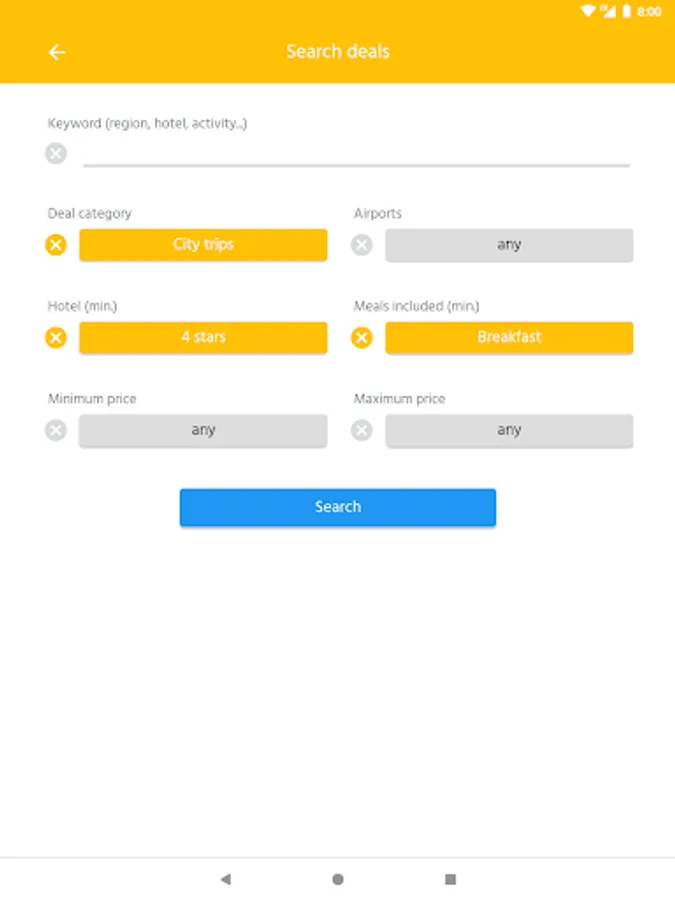Click the blue Search button

point(338,507)
